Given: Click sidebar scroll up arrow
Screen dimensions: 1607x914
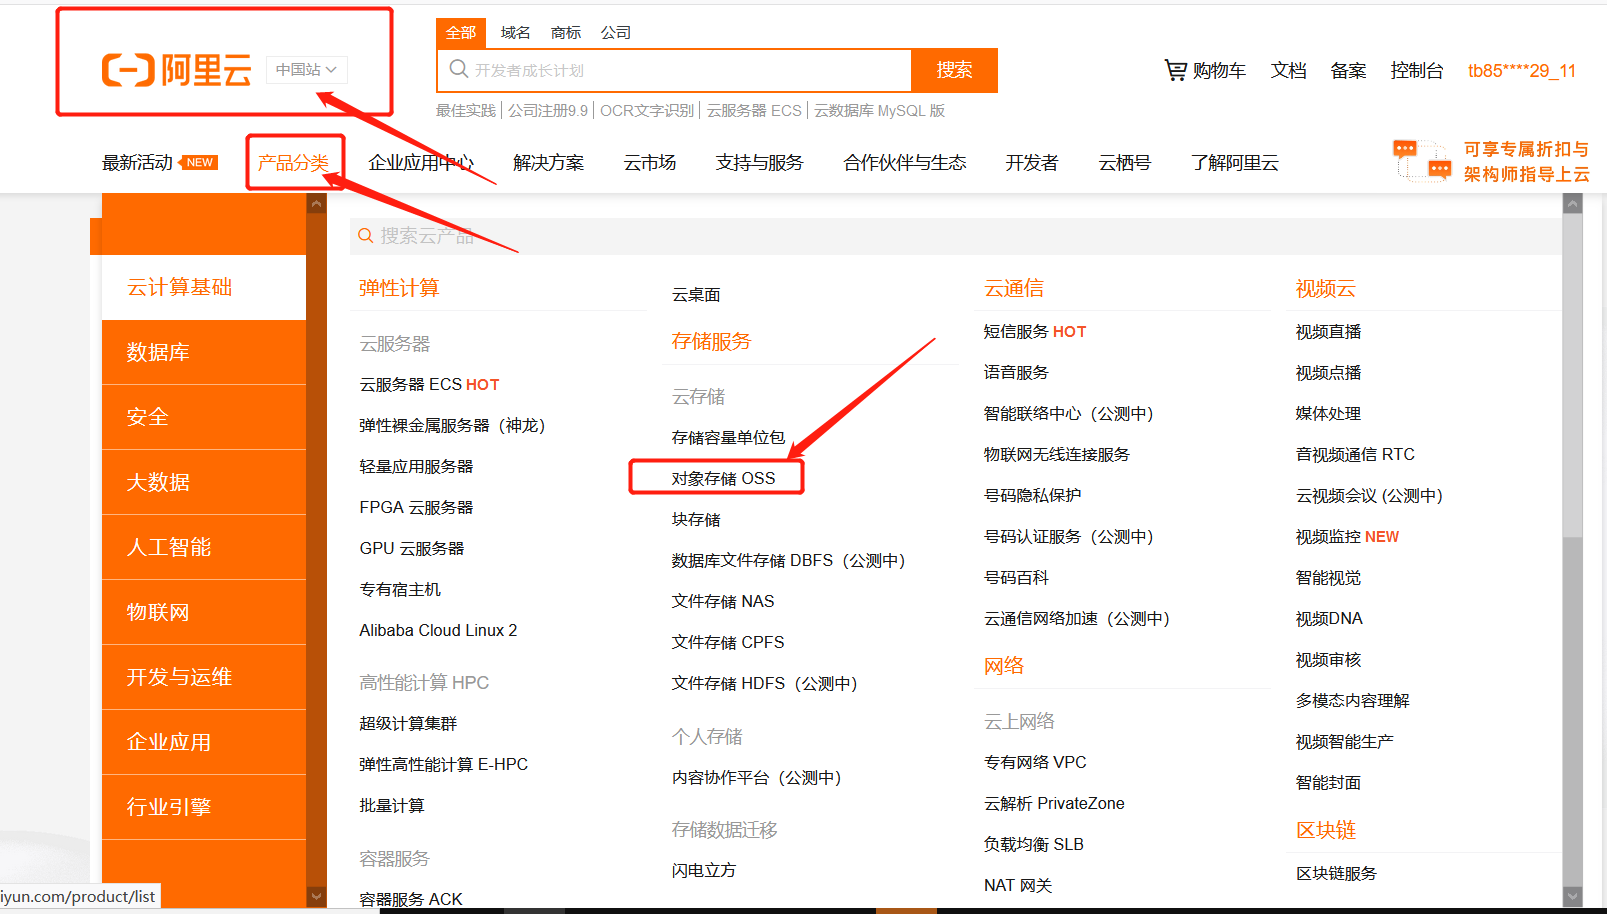Looking at the screenshot, I should pos(317,204).
